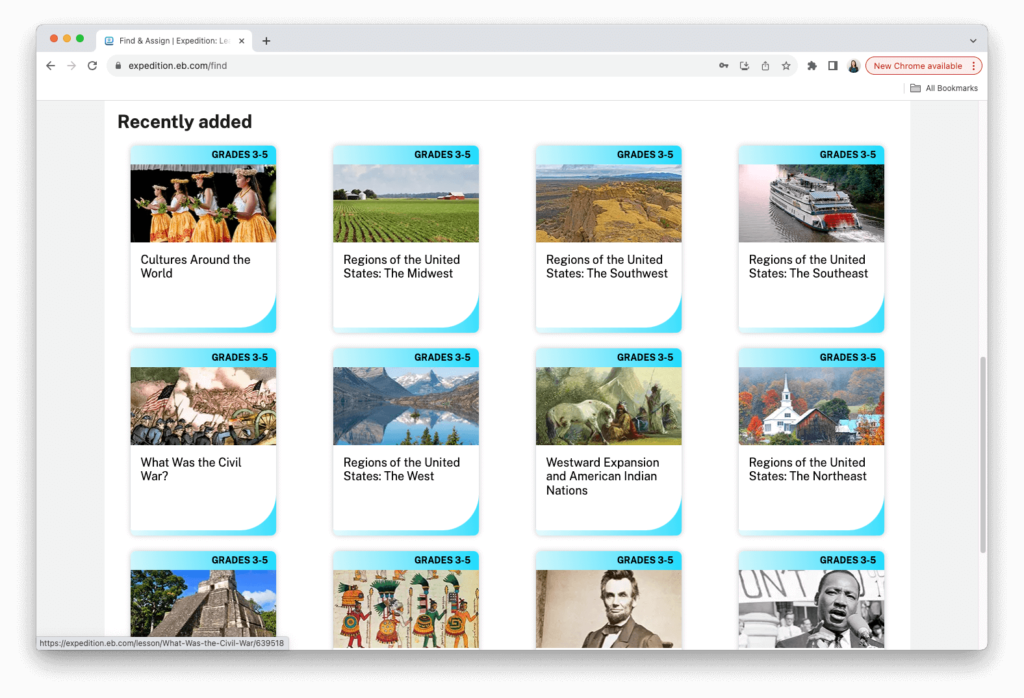Open the Extensions puzzle piece icon
Viewport: 1024px width, 698px height.
click(x=811, y=65)
